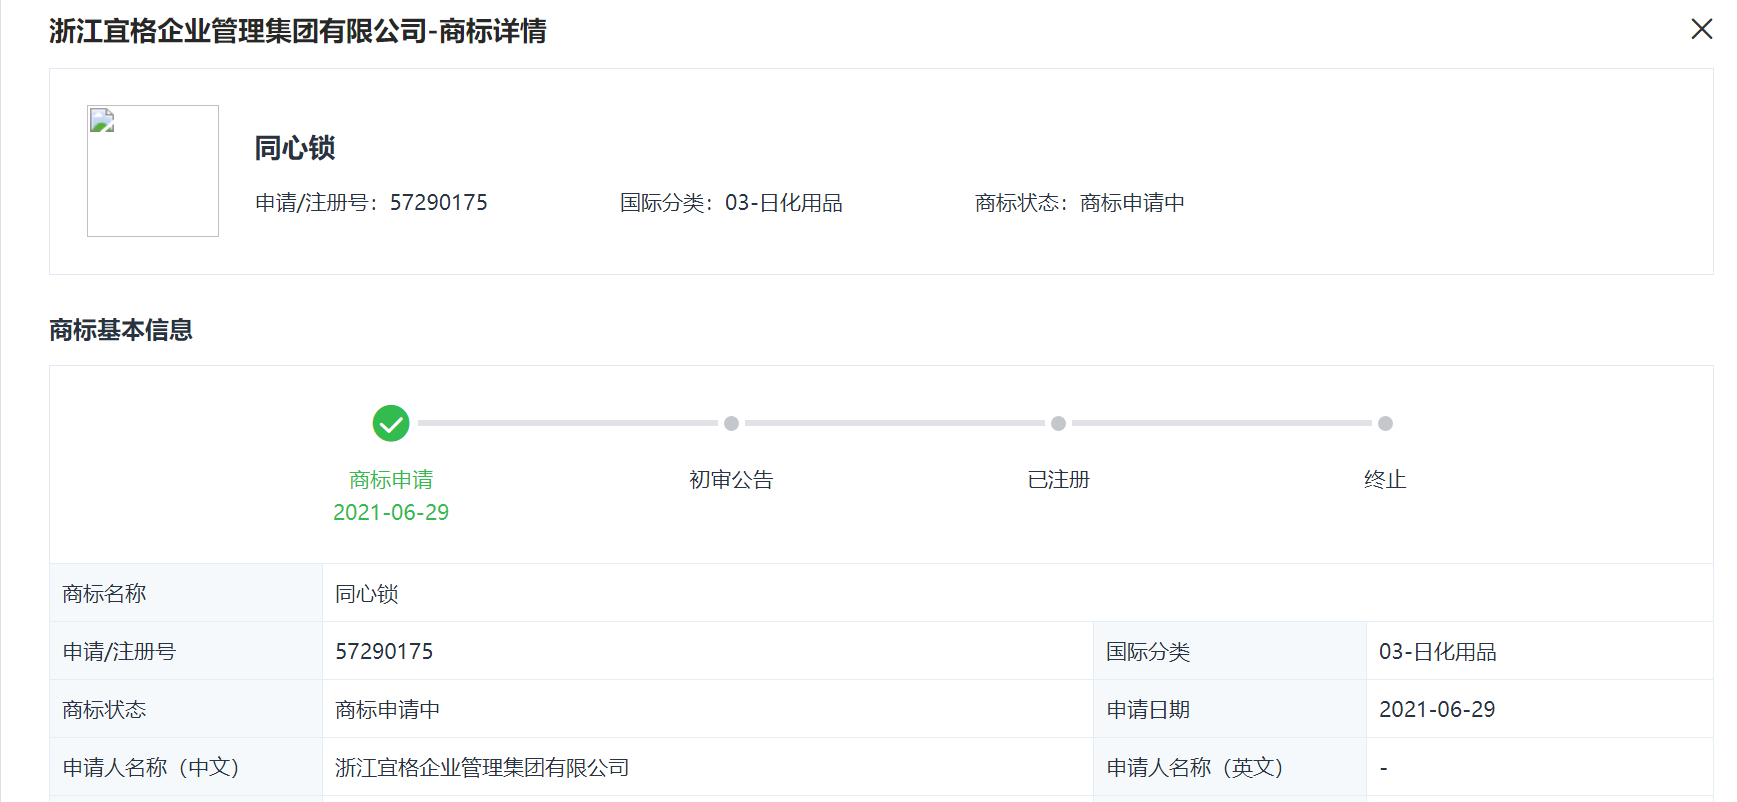This screenshot has height=802, width=1737.
Task: Click header 商标状态 商标申请中 text
Action: click(1080, 203)
